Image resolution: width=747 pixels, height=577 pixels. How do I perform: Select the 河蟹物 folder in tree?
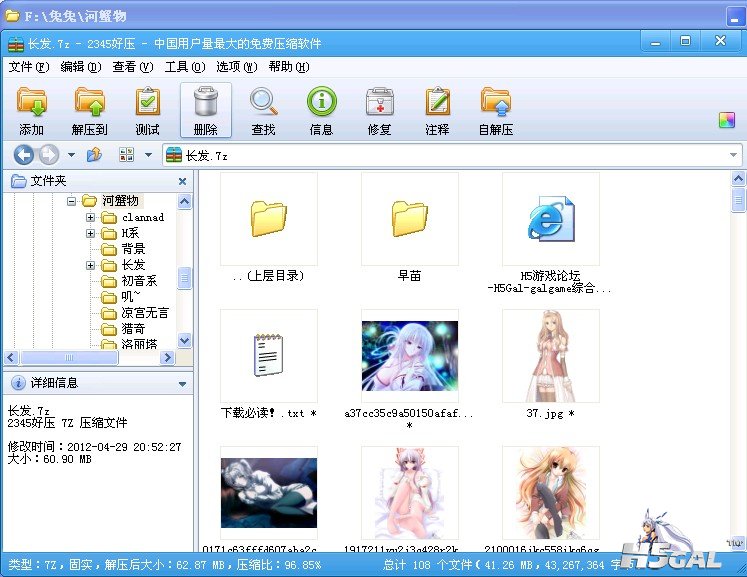tap(120, 201)
